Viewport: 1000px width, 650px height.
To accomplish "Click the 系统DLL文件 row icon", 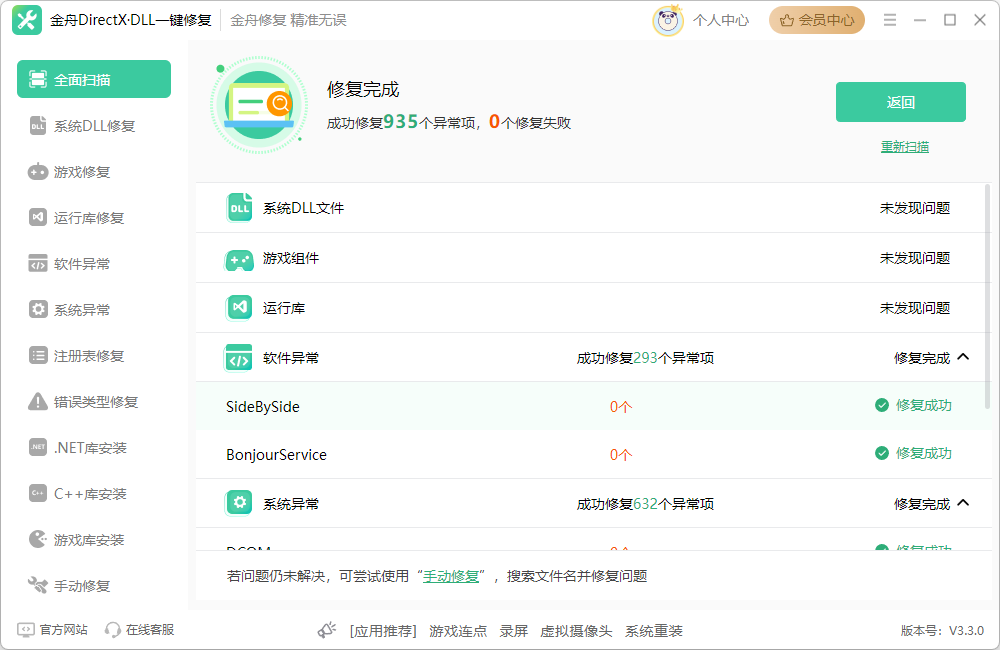I will coord(240,208).
